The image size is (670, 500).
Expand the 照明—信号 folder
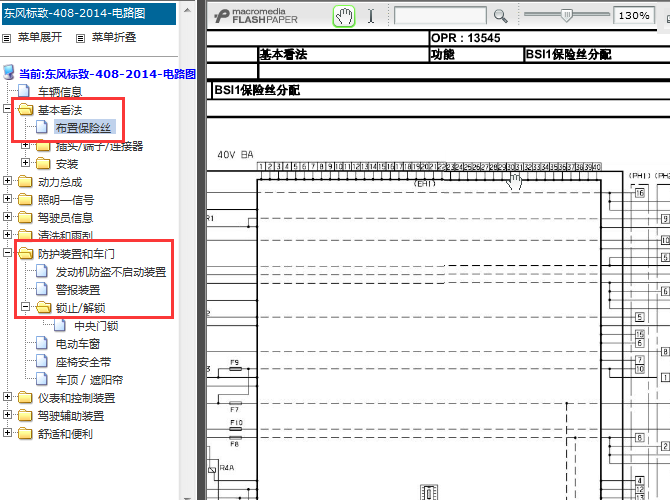(x=7, y=198)
